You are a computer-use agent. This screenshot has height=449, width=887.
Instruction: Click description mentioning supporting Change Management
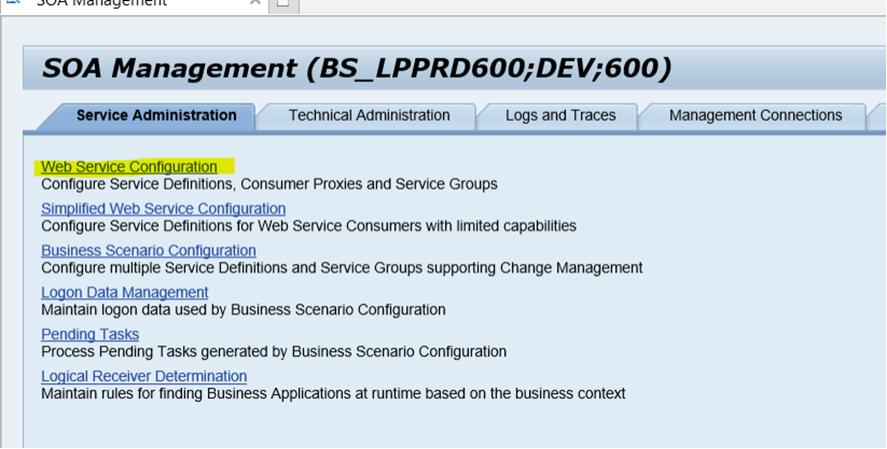(342, 267)
